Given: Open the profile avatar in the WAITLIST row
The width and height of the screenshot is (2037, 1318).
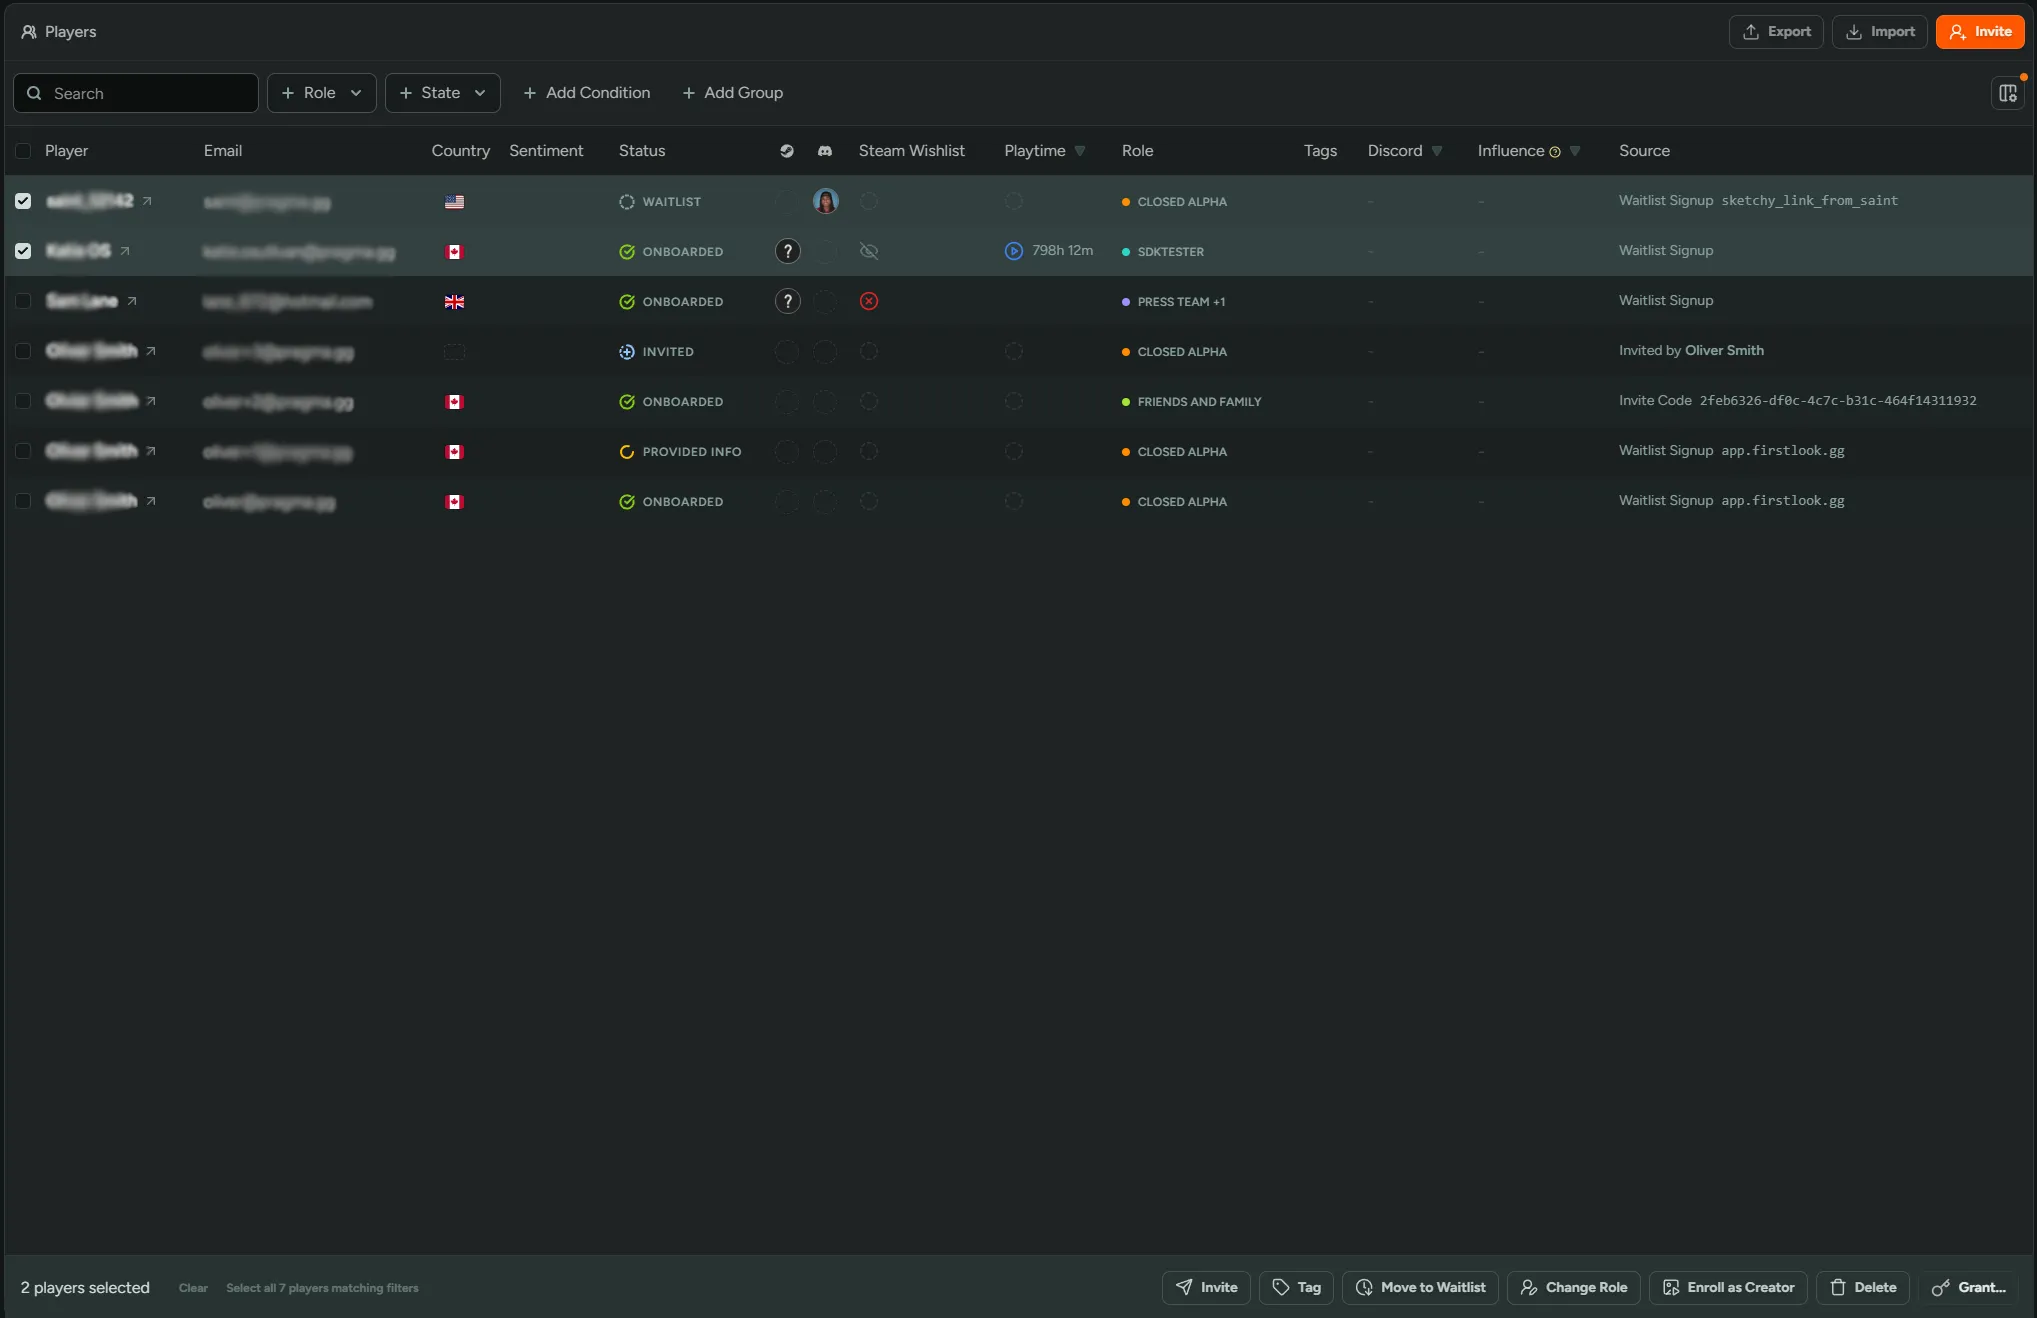Looking at the screenshot, I should click(826, 201).
